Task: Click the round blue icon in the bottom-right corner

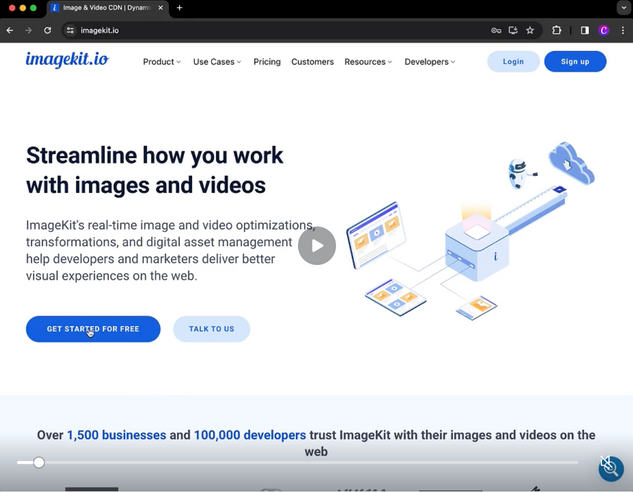Action: coord(610,467)
